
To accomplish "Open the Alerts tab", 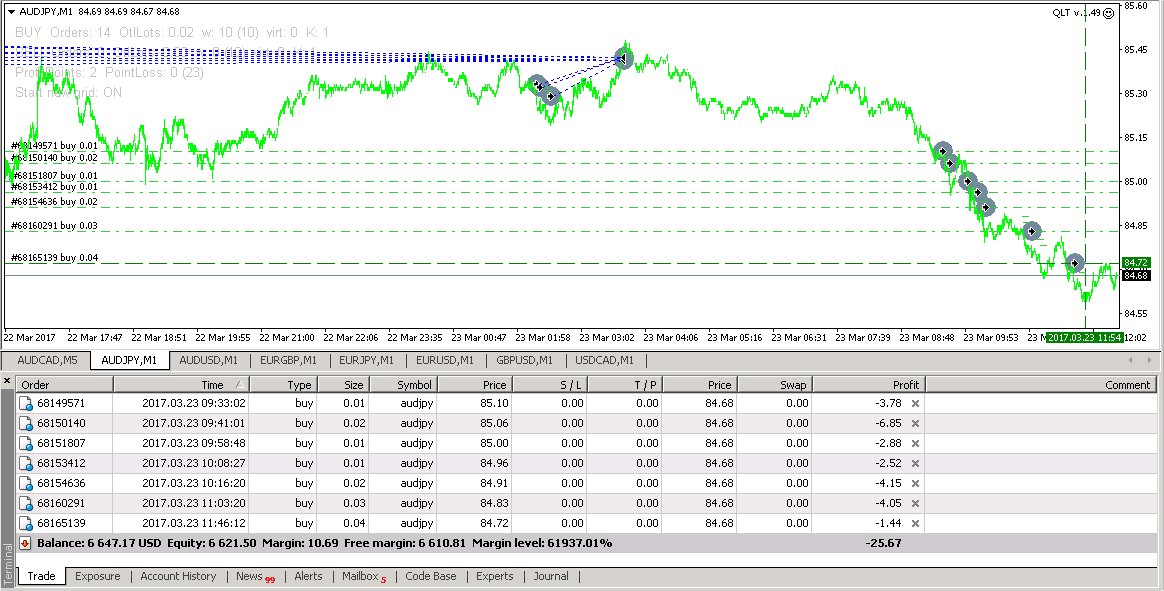I will (308, 576).
